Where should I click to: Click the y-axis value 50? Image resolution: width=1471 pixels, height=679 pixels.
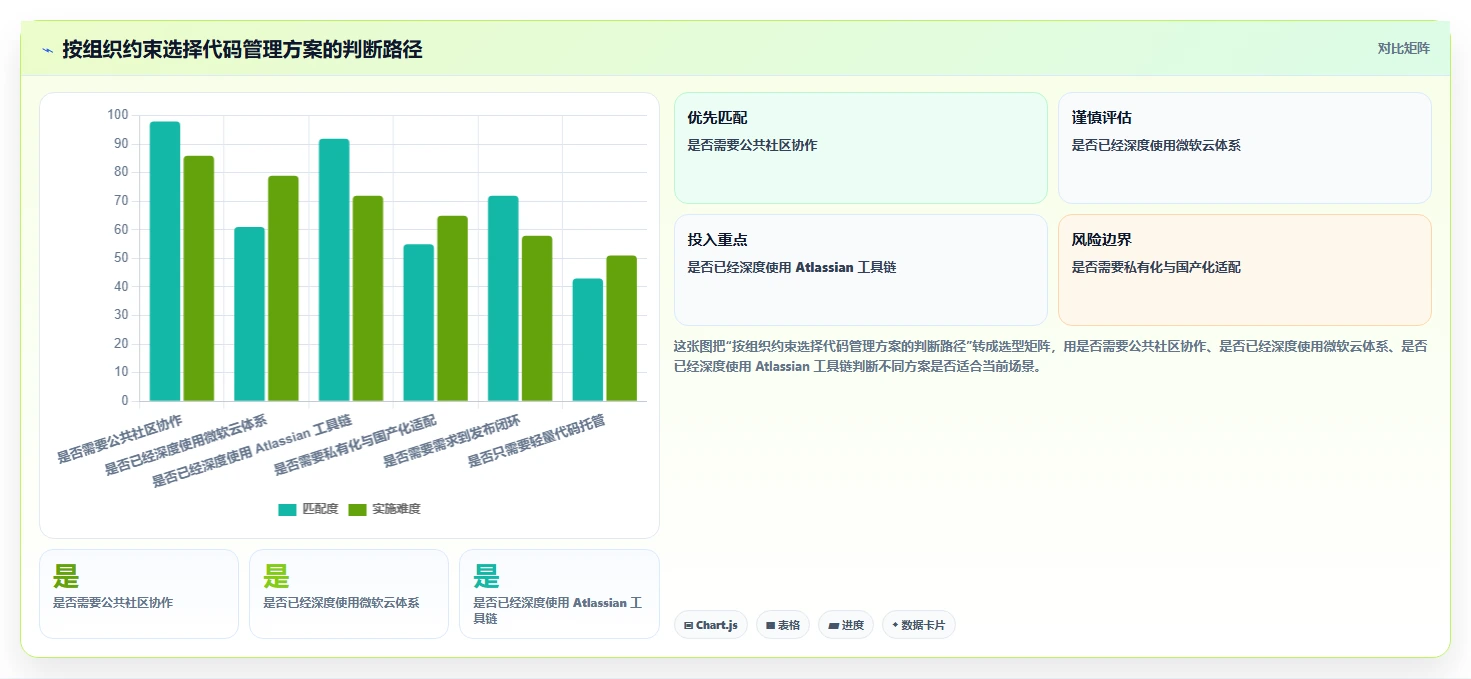[x=121, y=258]
